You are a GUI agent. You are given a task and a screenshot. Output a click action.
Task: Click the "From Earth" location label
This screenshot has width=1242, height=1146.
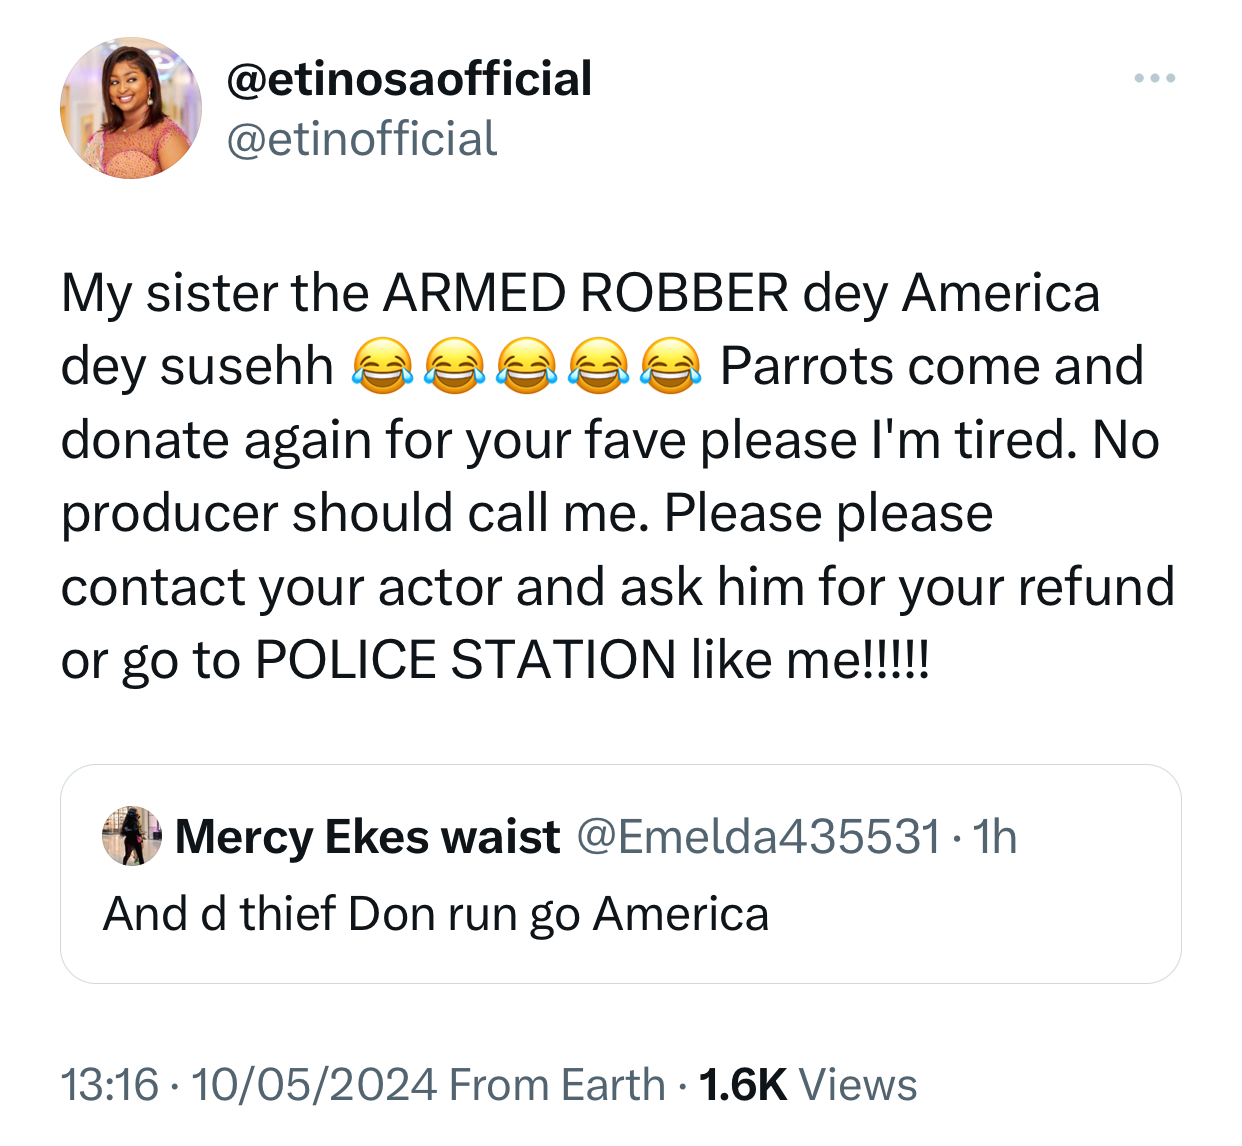click(557, 1085)
